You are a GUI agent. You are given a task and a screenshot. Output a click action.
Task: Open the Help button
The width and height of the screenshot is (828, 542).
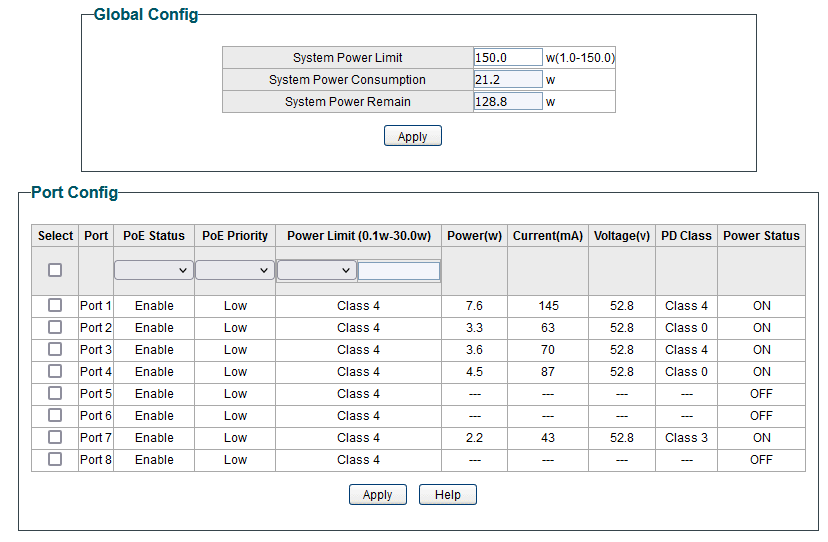[447, 495]
